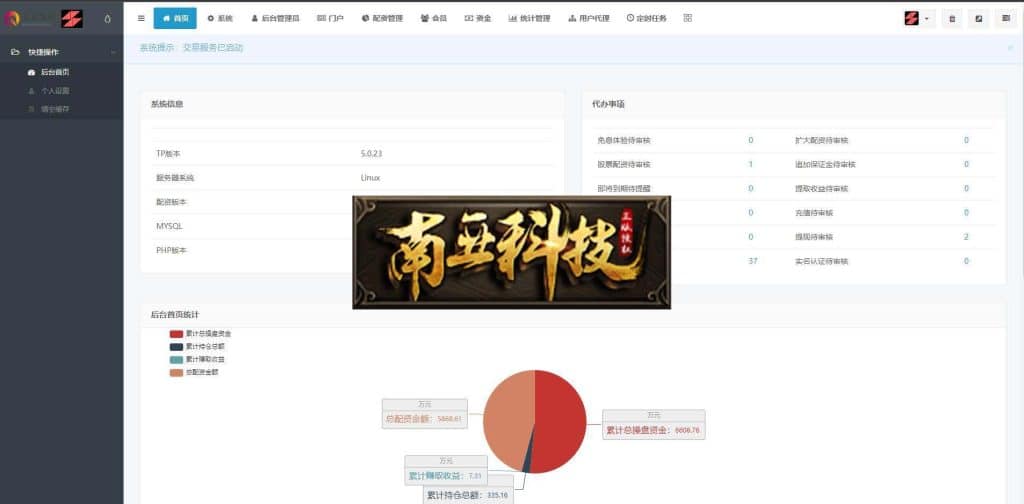Screen dimensions: 1024x504
Task: Click the 累计赚取收益 chart label box
Action: coord(446,470)
